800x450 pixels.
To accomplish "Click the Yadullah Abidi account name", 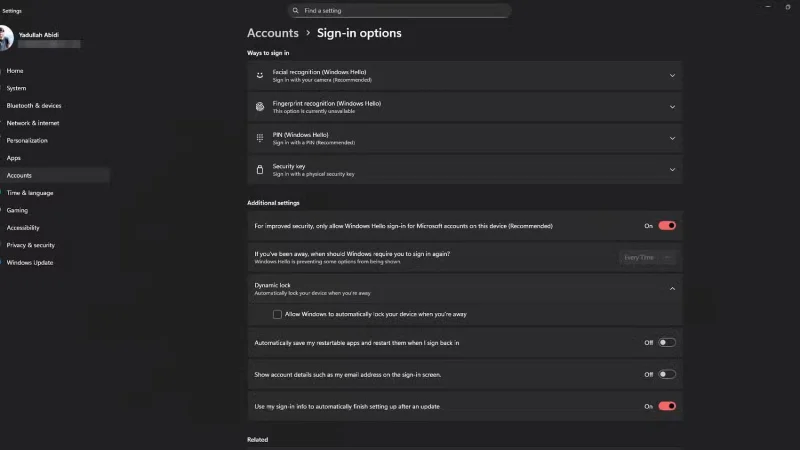I will (x=39, y=35).
